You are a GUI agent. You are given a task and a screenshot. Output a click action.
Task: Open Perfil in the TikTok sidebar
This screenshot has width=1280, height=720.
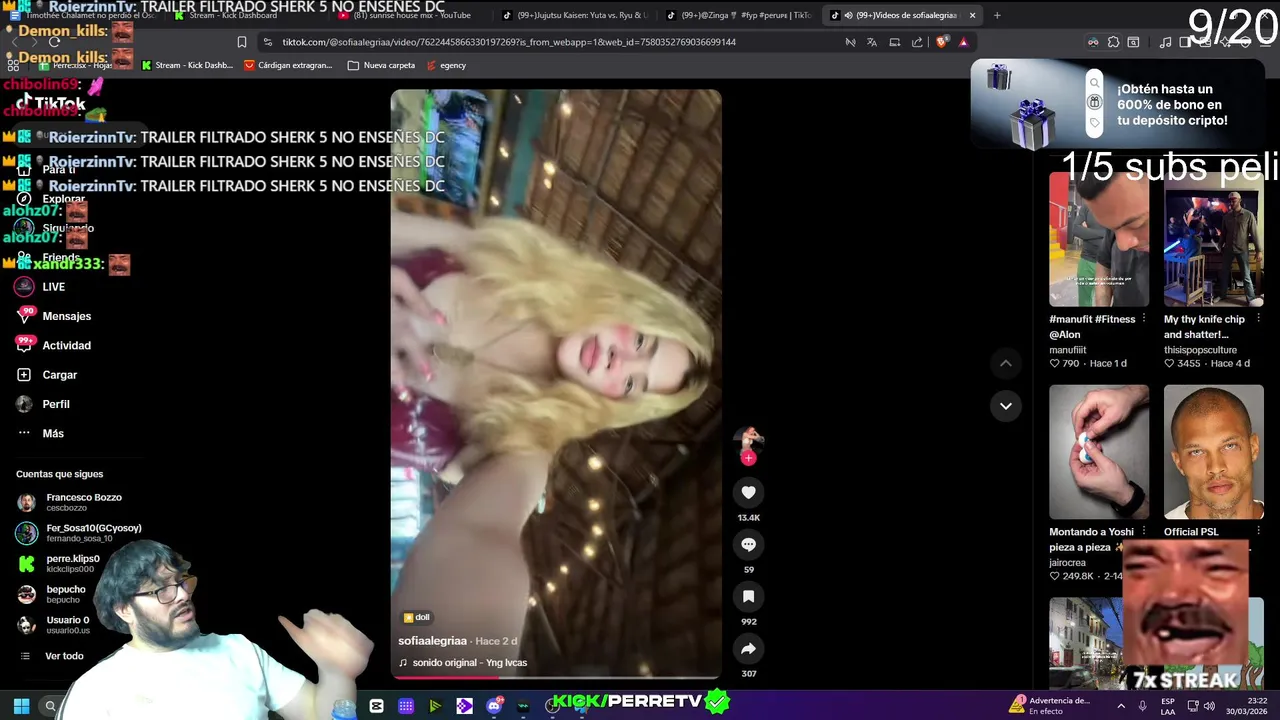pyautogui.click(x=43, y=404)
